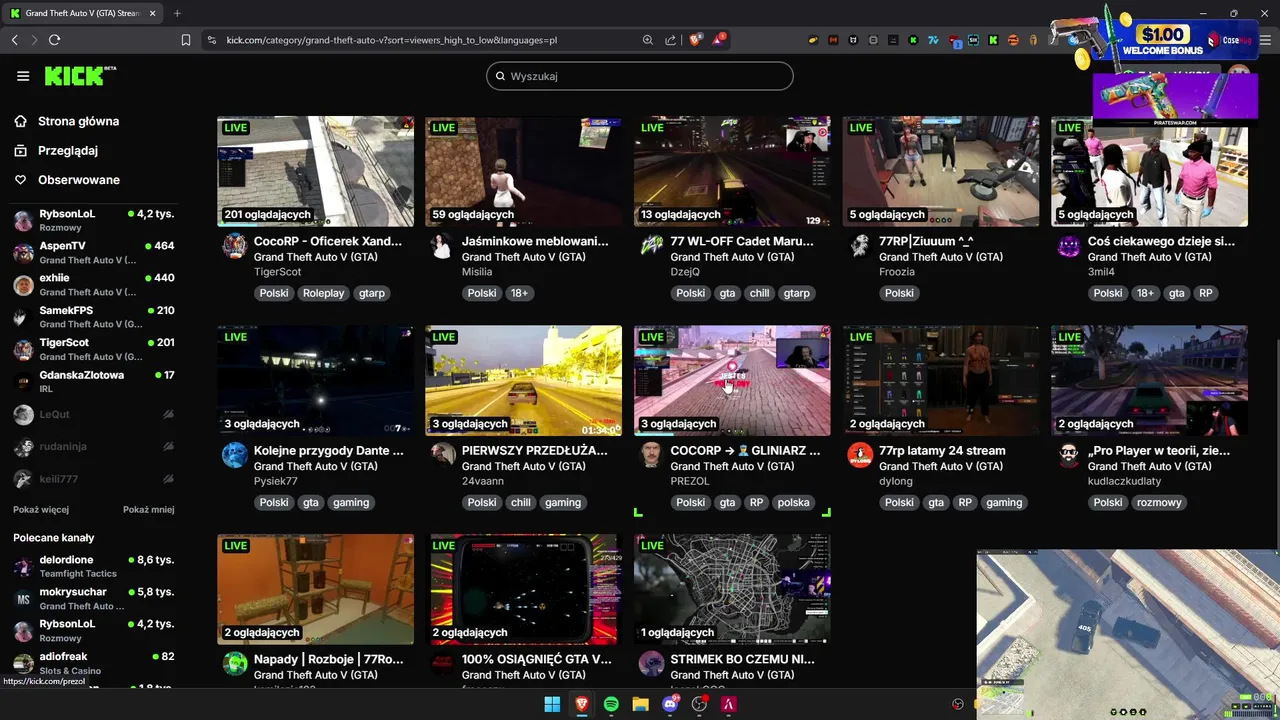
Task: Open OBS Studio from the taskbar
Action: point(700,704)
